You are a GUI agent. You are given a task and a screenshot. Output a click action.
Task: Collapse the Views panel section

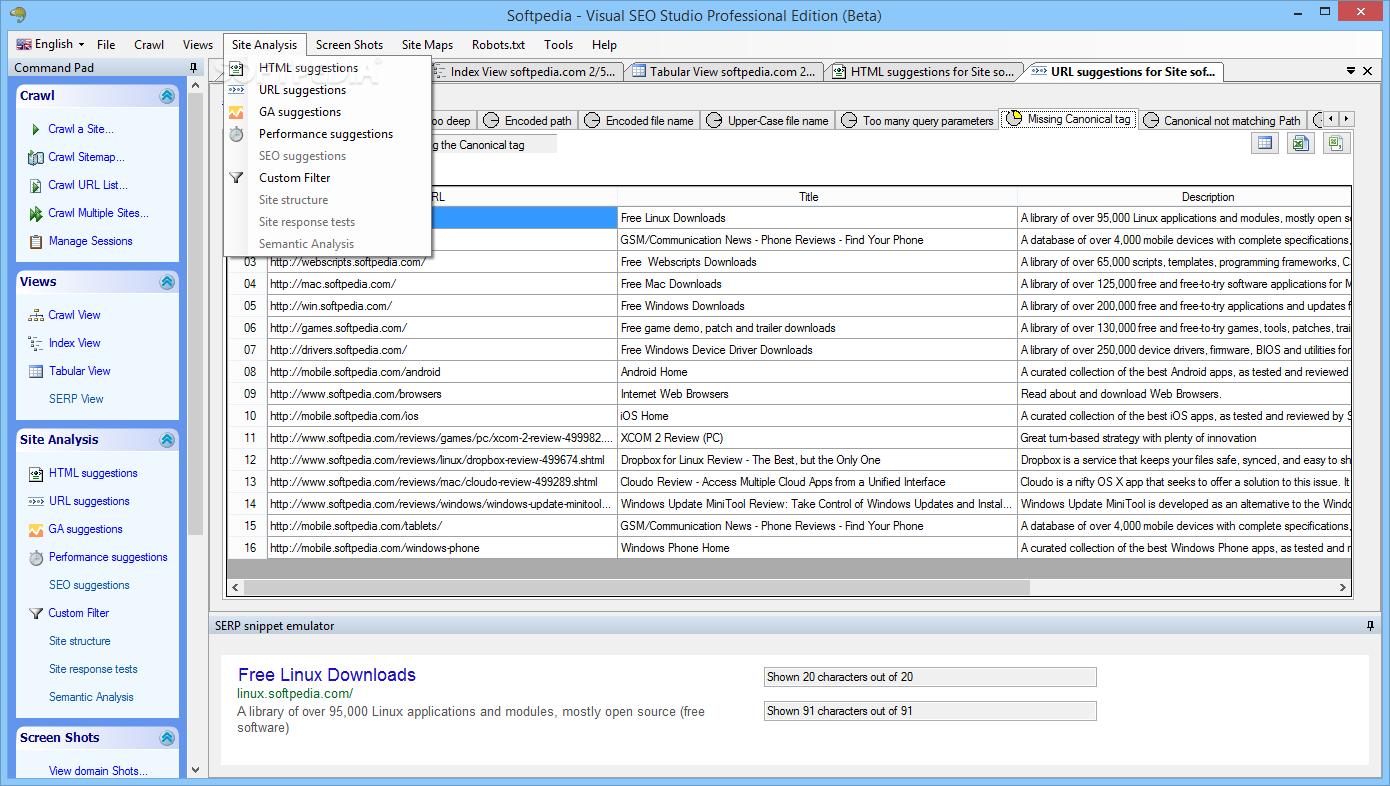(167, 282)
